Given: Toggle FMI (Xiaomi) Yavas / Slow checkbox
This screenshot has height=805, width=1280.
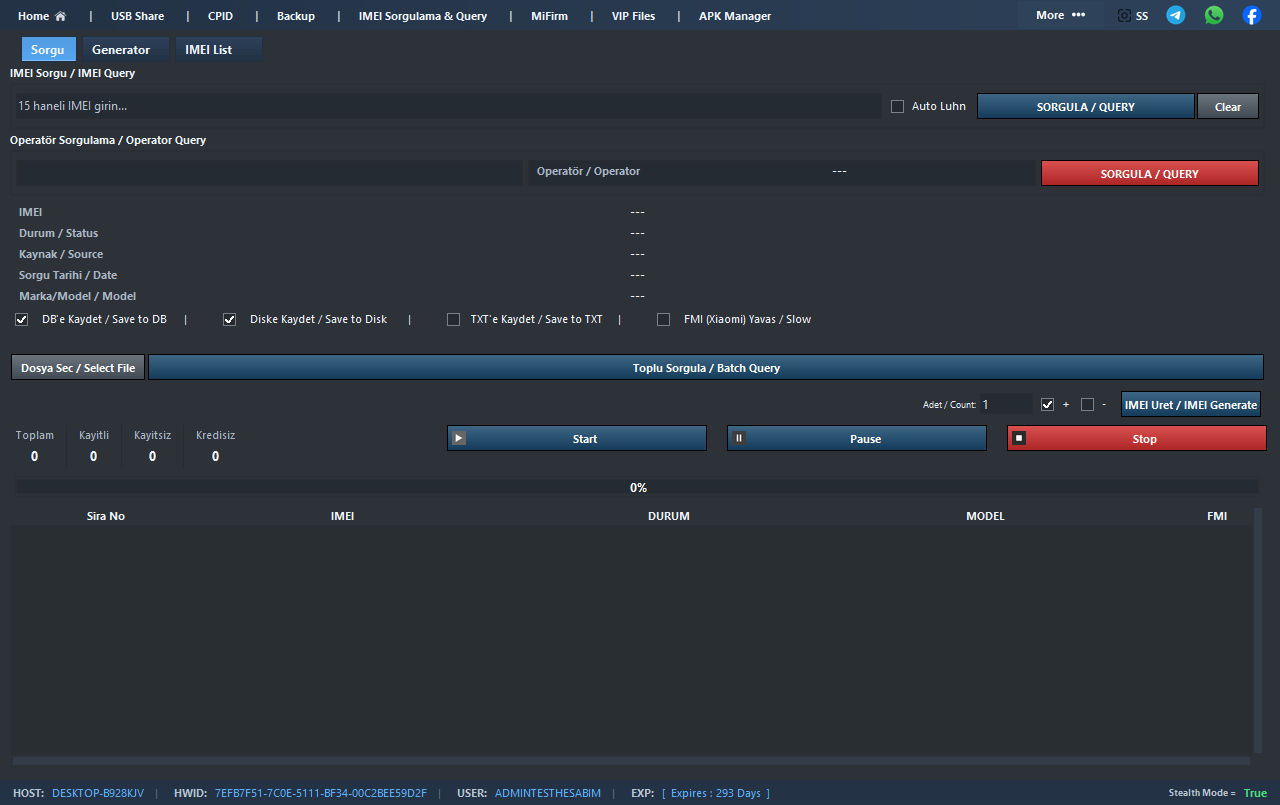Looking at the screenshot, I should [663, 320].
